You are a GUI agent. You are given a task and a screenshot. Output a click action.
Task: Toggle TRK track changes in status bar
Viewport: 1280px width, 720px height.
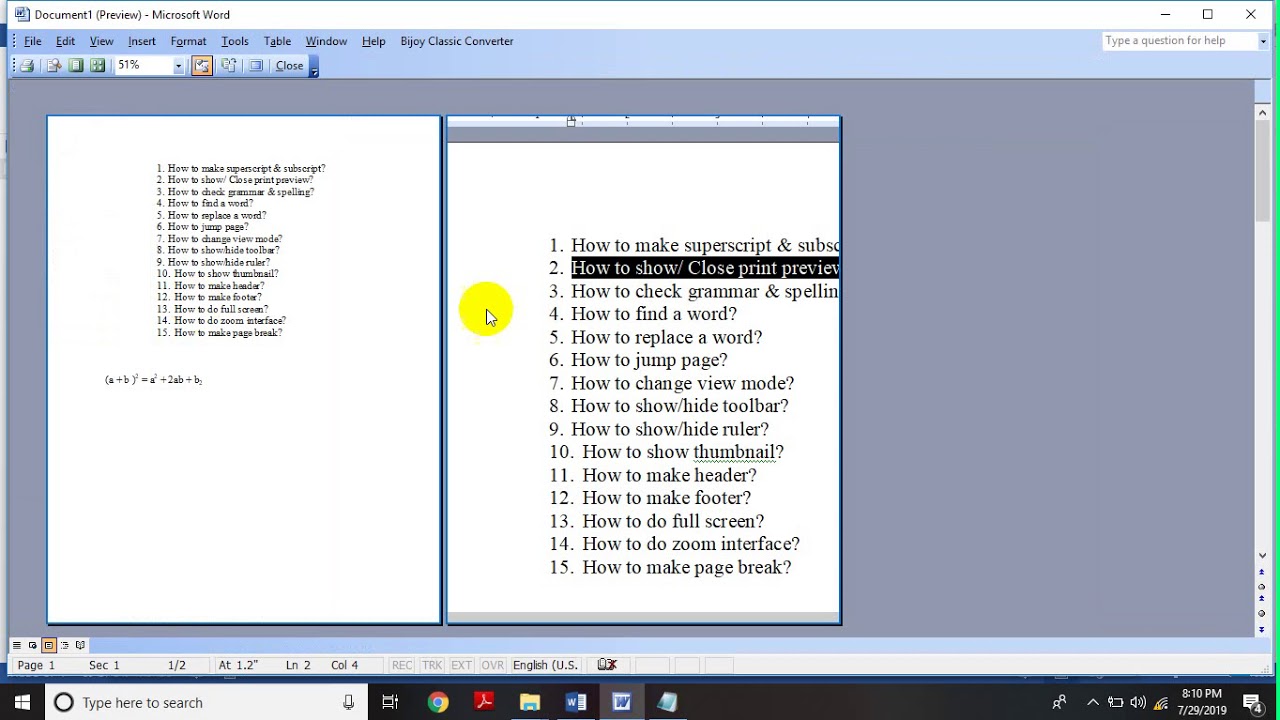[x=432, y=665]
